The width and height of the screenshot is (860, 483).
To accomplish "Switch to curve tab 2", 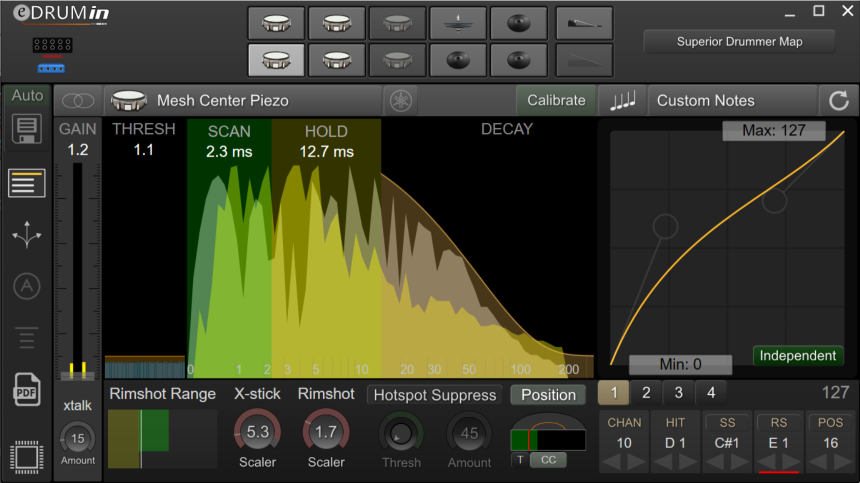I will click(x=646, y=393).
